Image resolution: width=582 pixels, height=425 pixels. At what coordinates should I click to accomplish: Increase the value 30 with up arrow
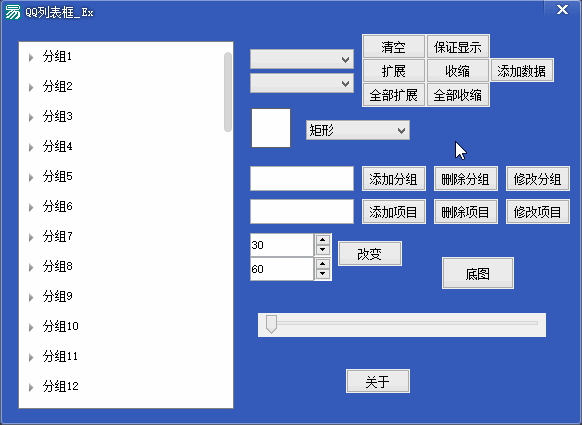coord(323,240)
